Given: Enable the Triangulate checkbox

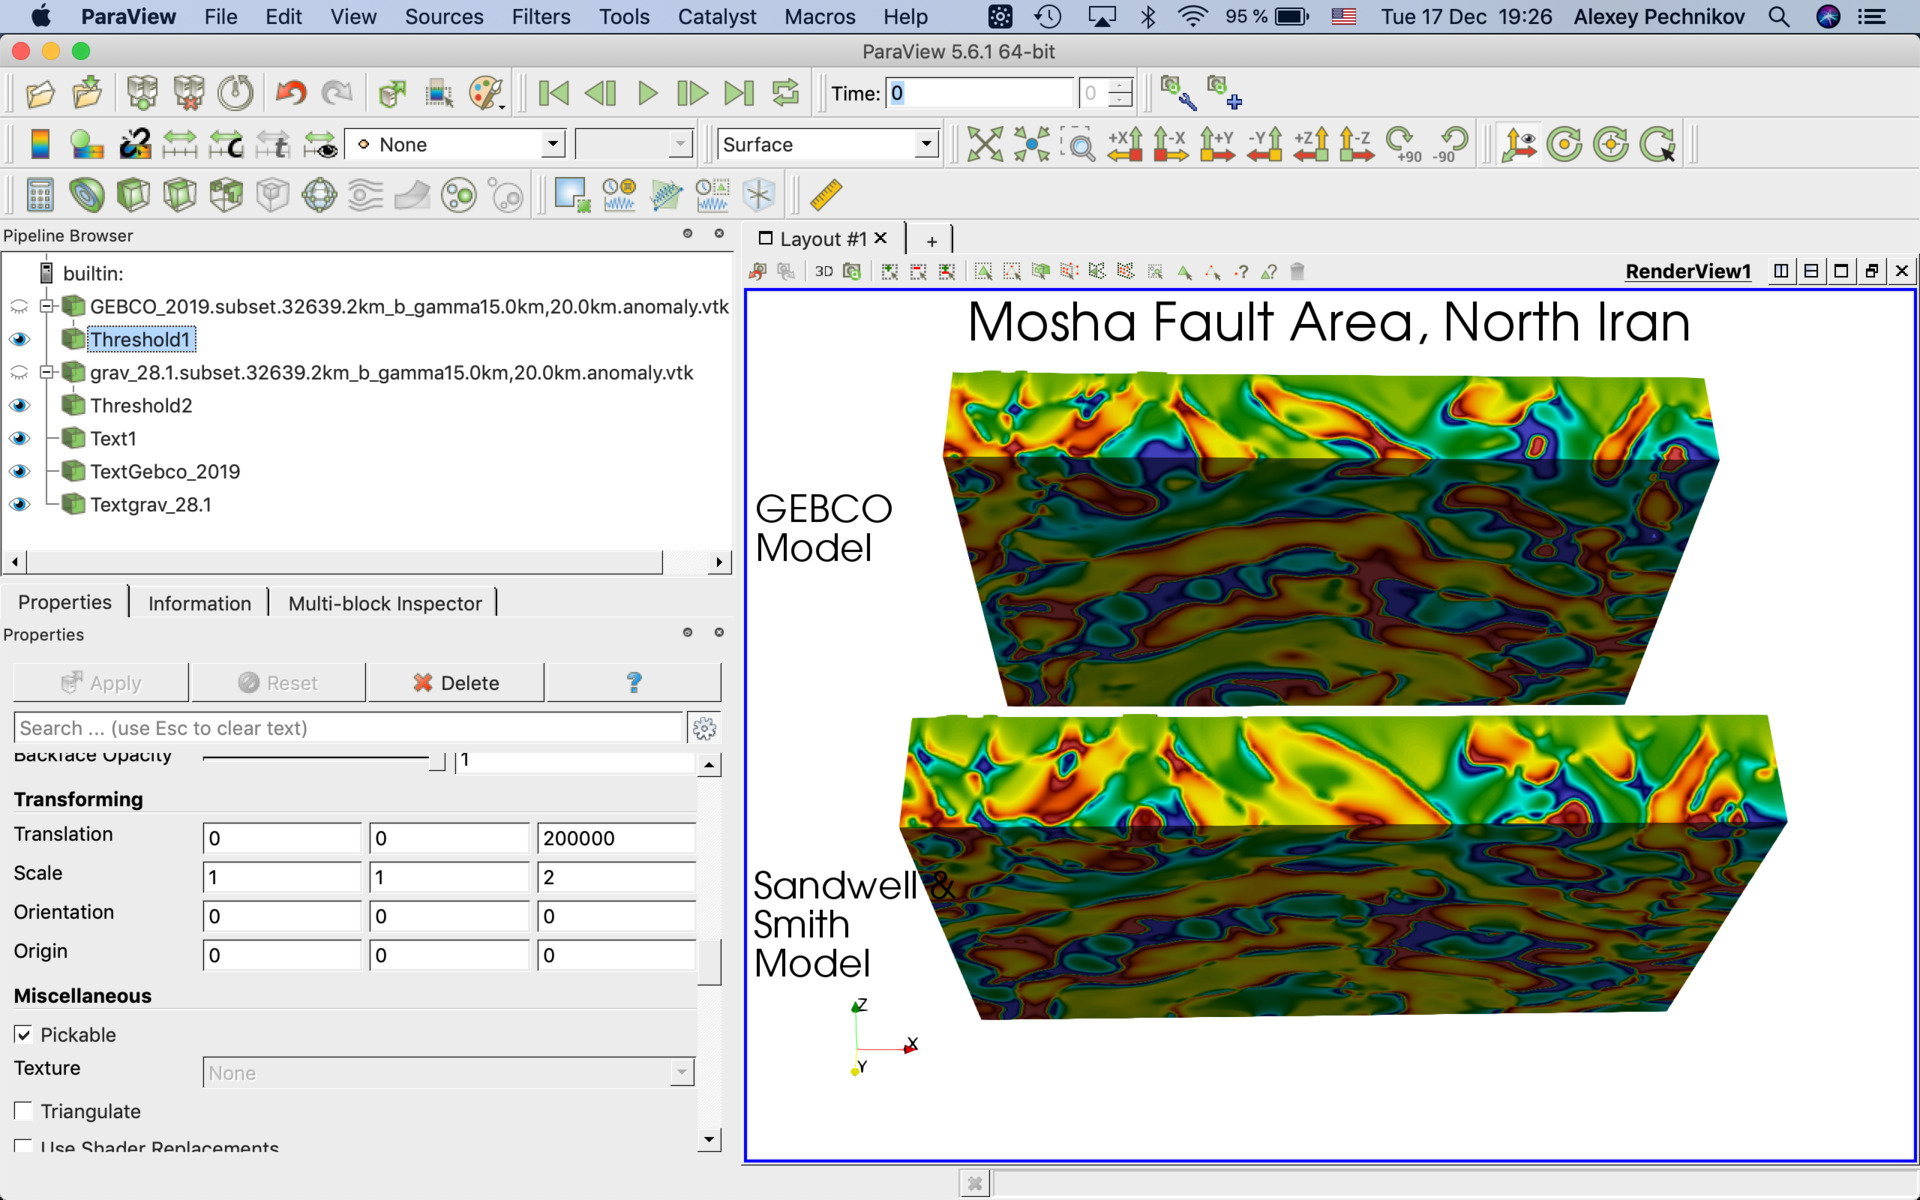Looking at the screenshot, I should [x=23, y=1112].
